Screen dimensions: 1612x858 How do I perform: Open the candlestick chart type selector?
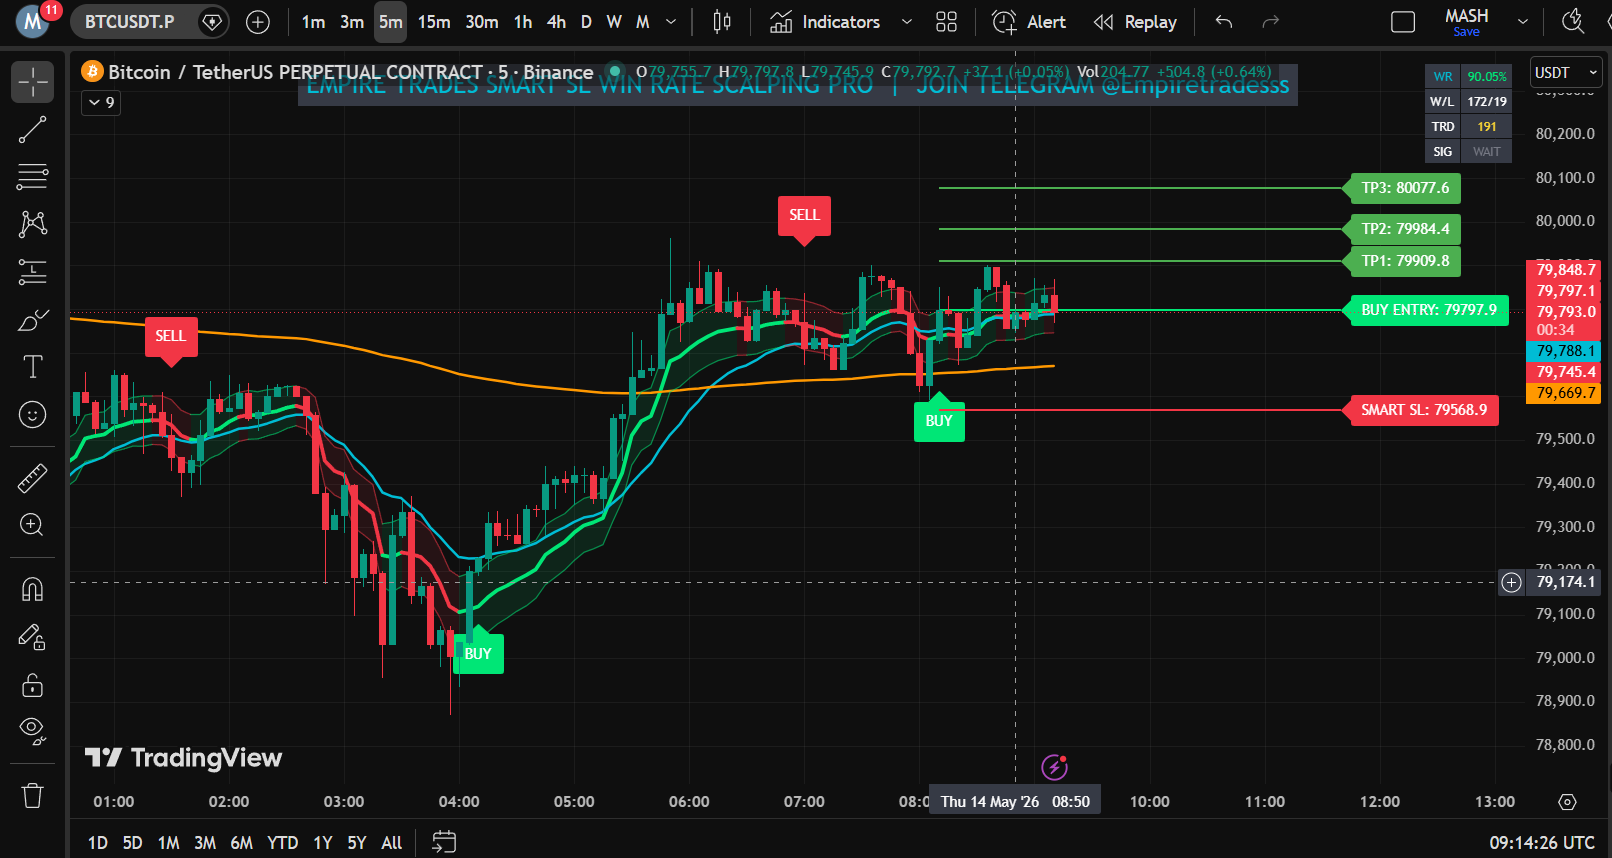(722, 22)
